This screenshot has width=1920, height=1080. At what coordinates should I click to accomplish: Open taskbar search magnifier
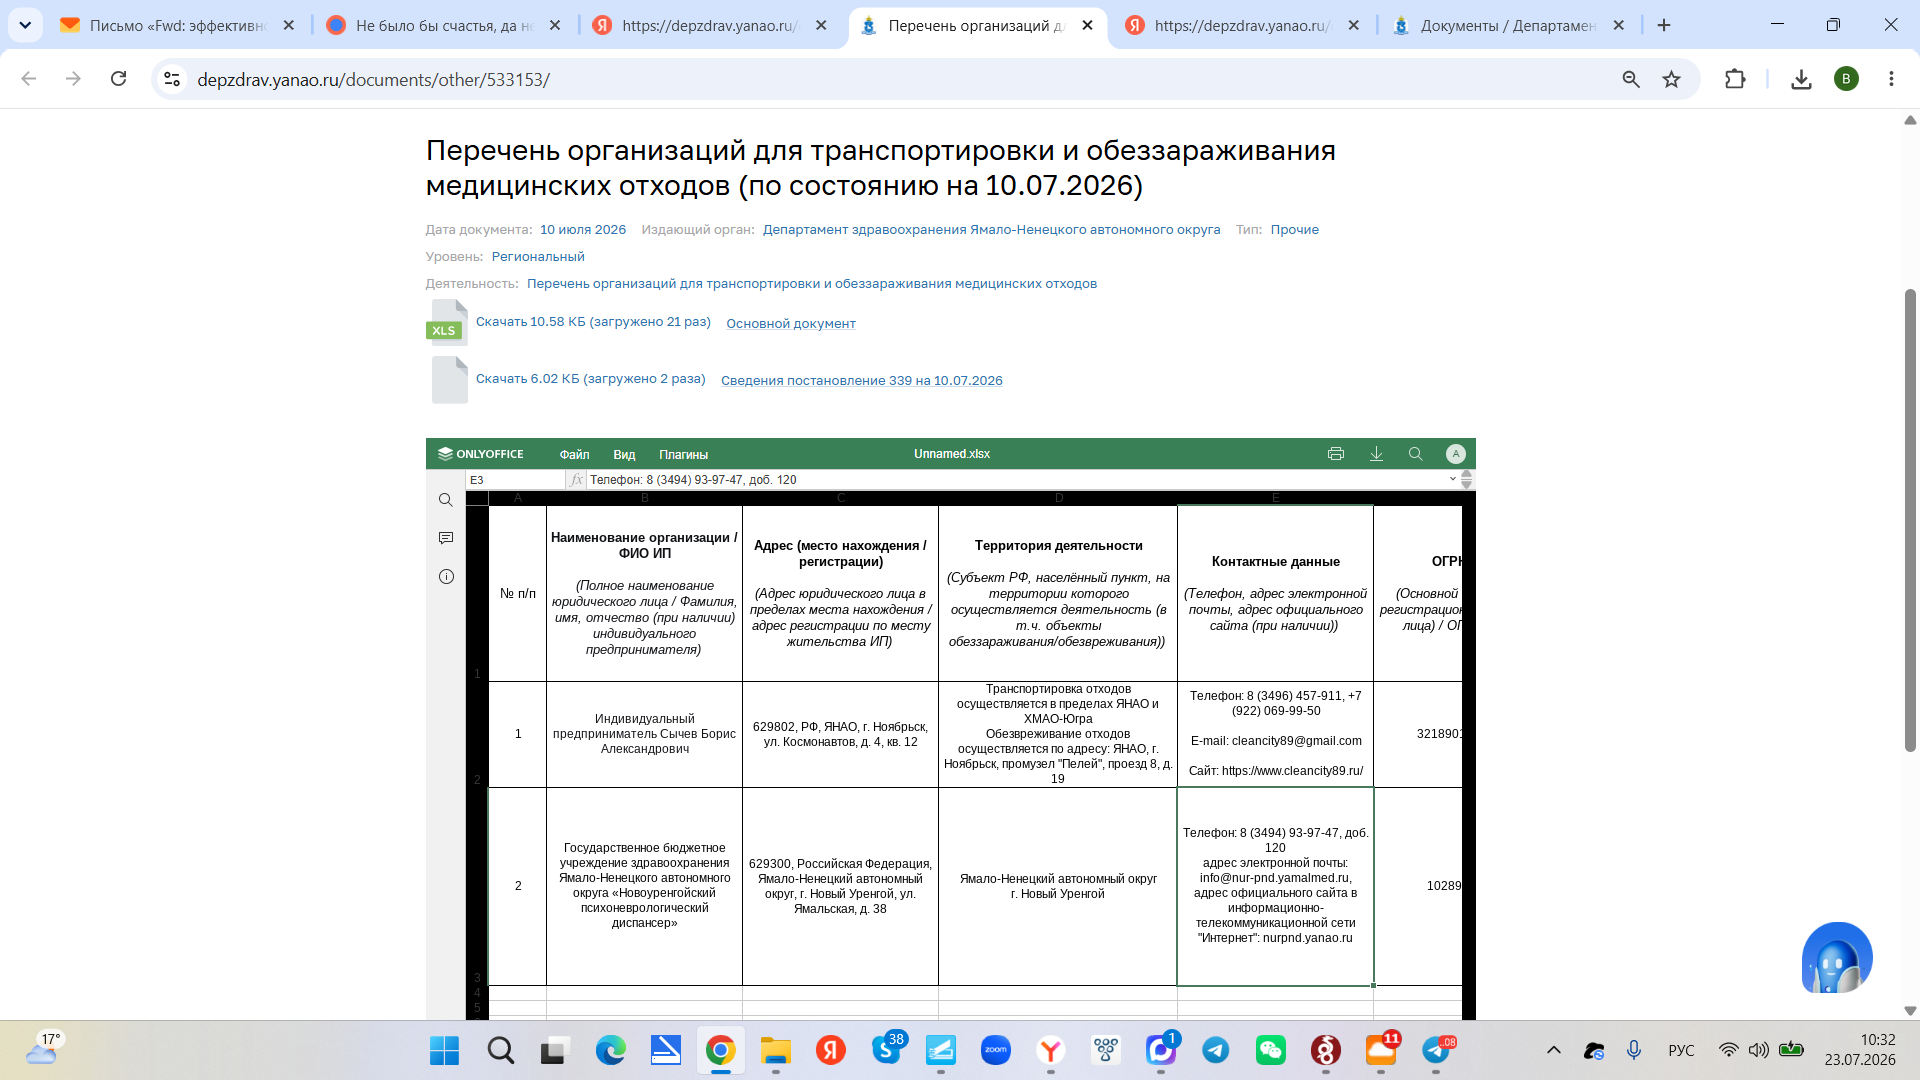pyautogui.click(x=501, y=1050)
